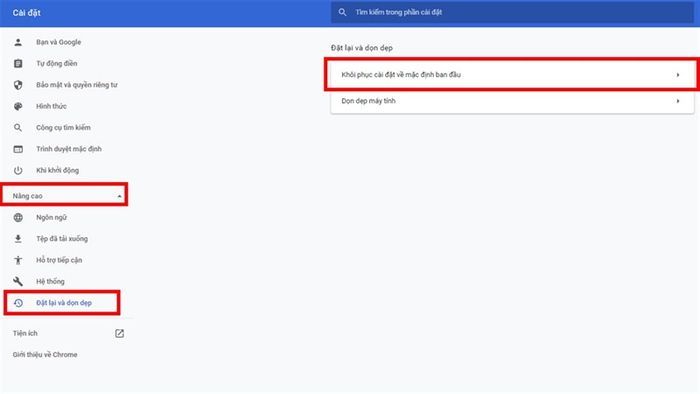The height and width of the screenshot is (394, 700).
Task: Go to Bảo mật và quyền riêng tư
Action: [x=77, y=85]
